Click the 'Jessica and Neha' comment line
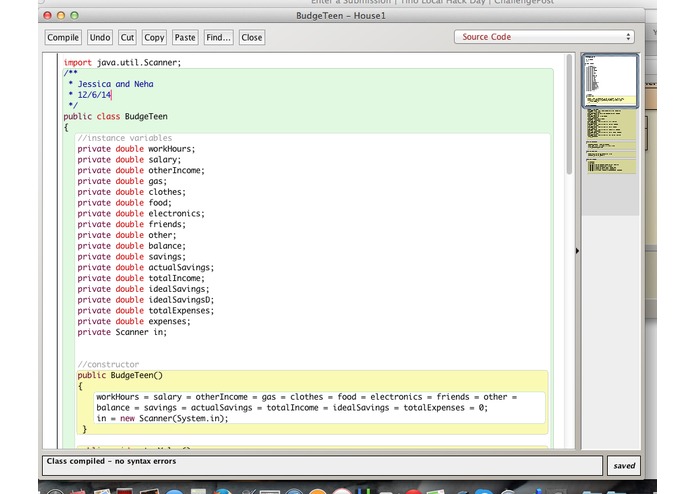 tap(116, 84)
